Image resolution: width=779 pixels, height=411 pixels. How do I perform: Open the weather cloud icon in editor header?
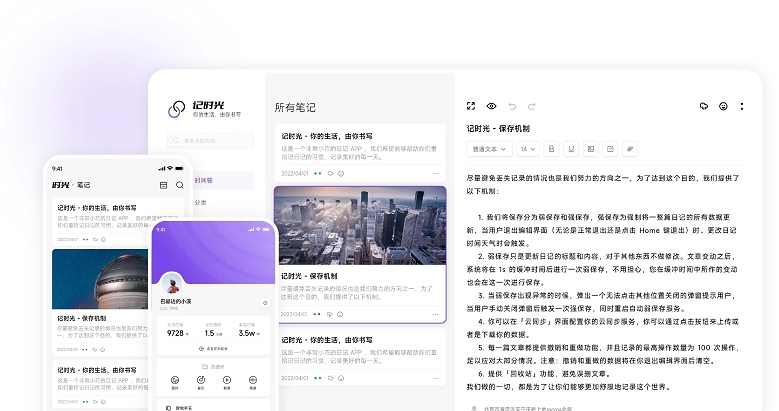[x=703, y=106]
